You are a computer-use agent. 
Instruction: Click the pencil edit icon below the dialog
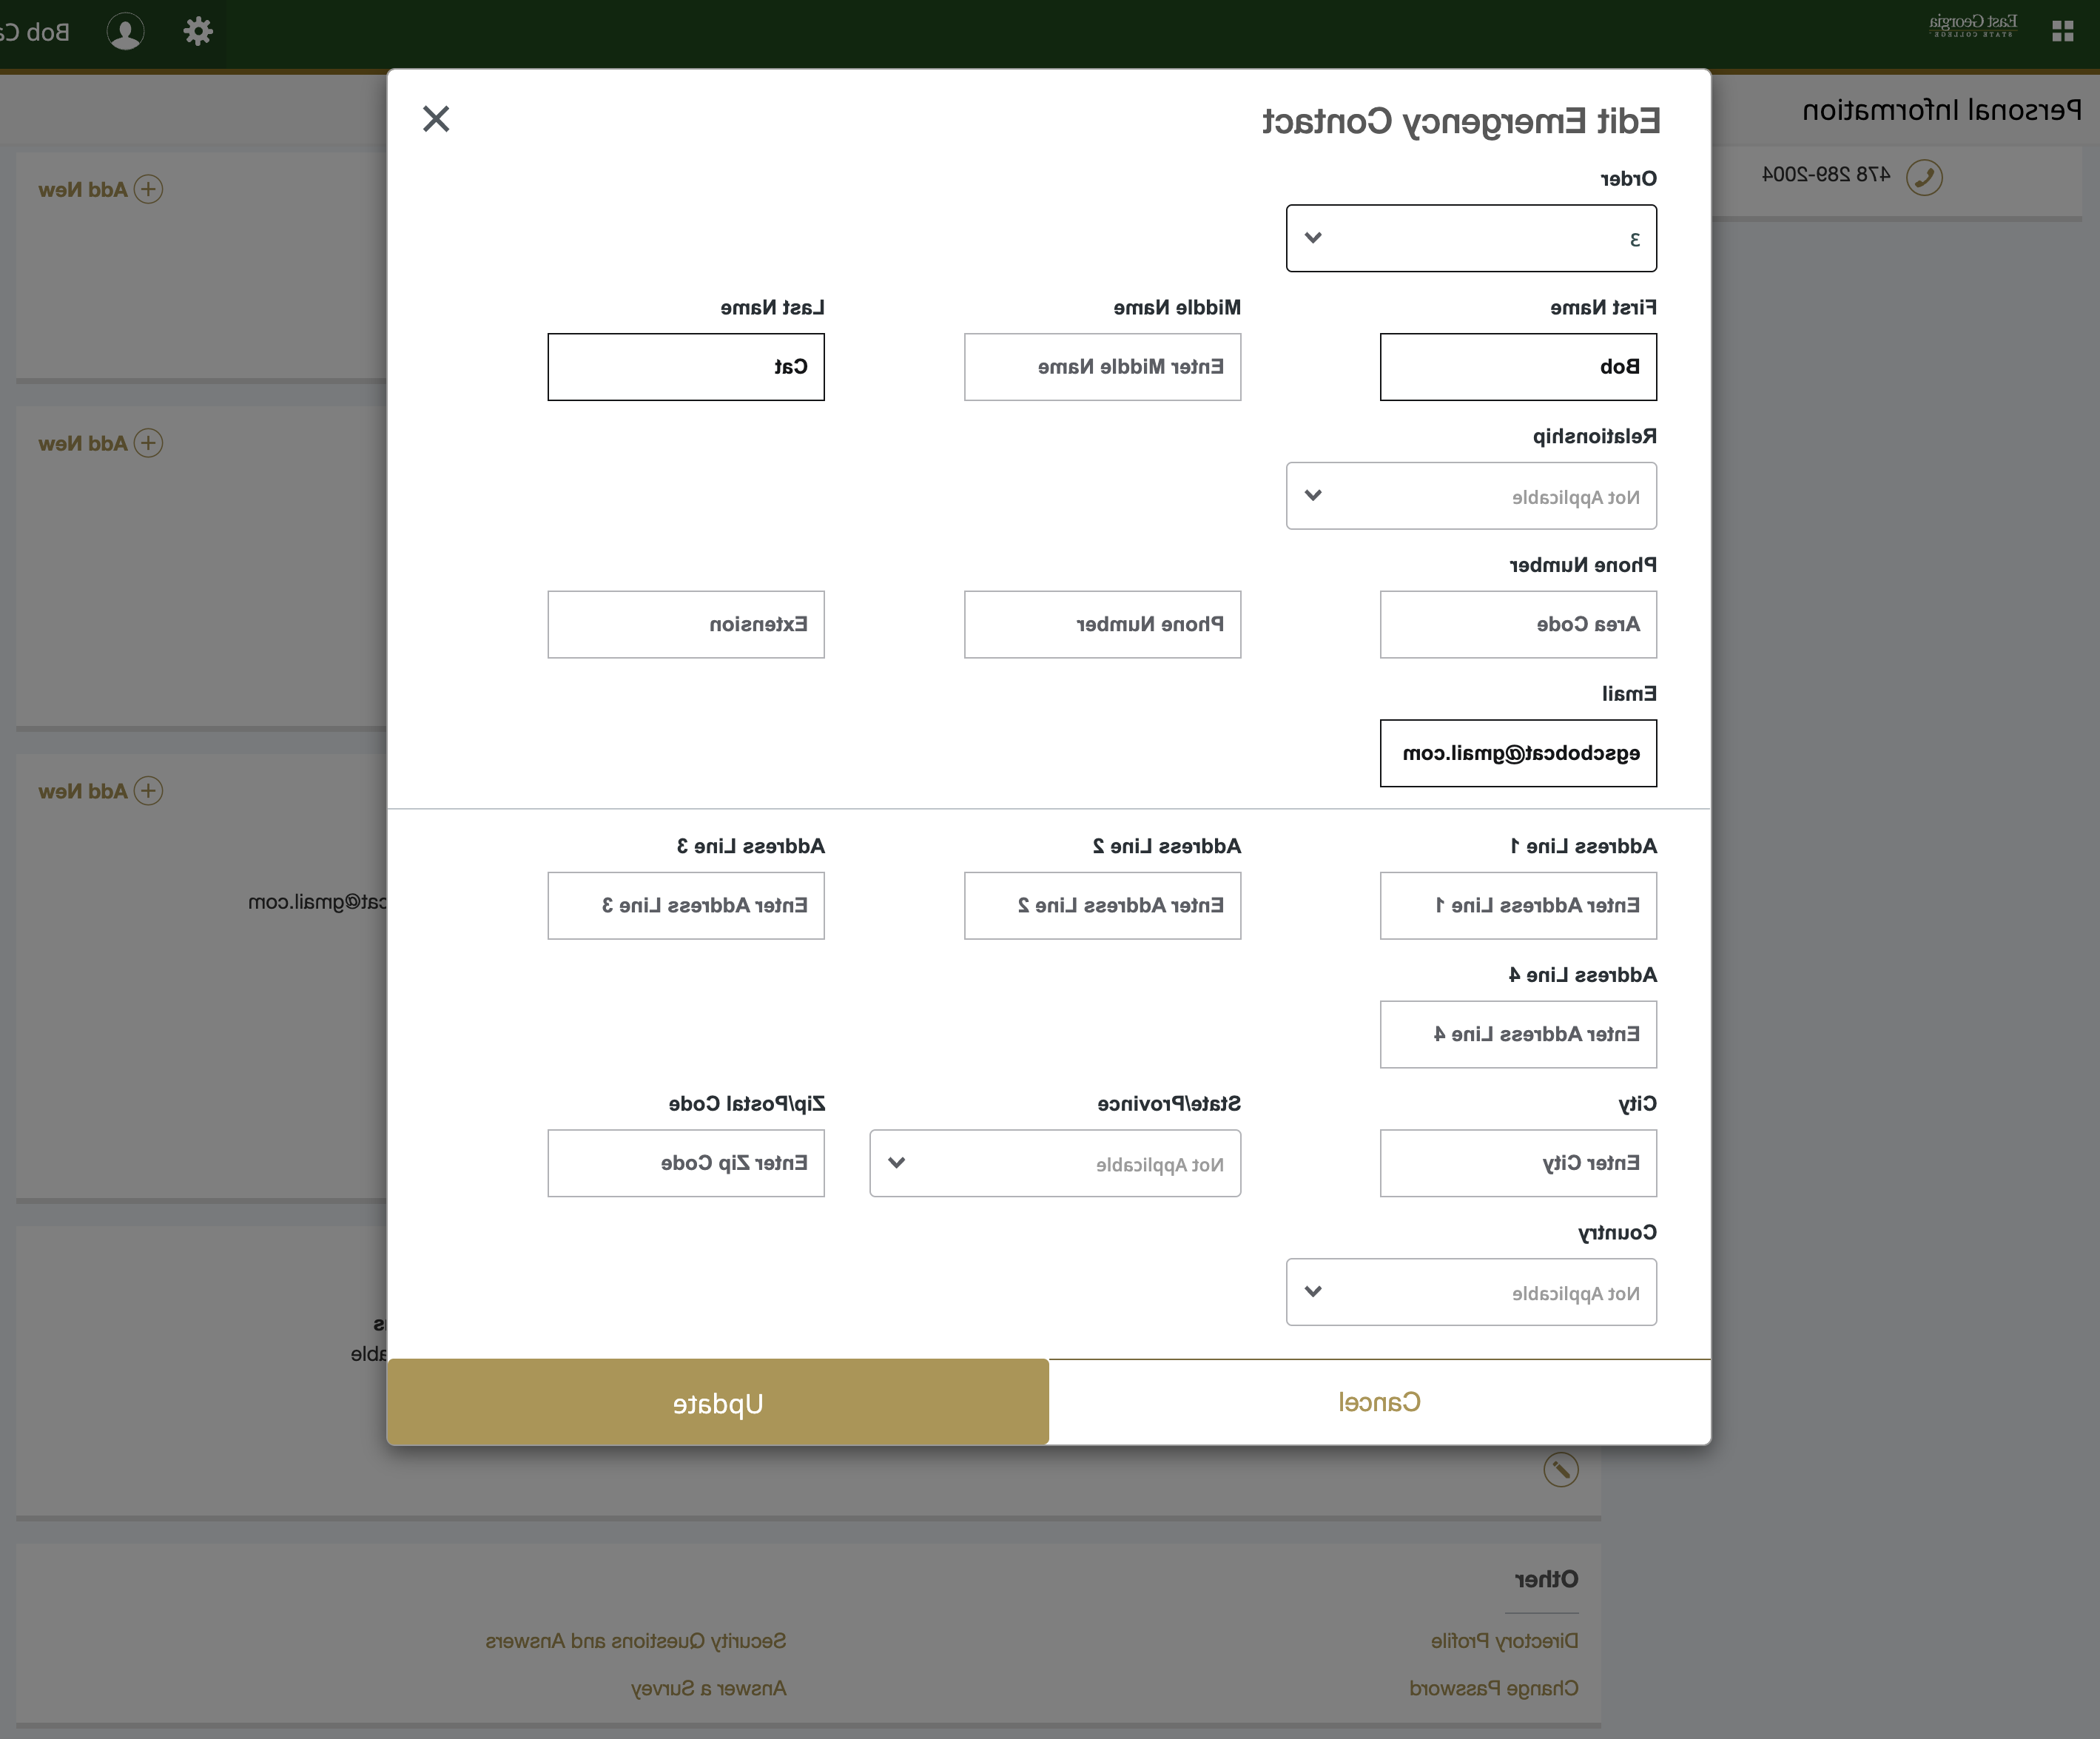point(1560,1469)
